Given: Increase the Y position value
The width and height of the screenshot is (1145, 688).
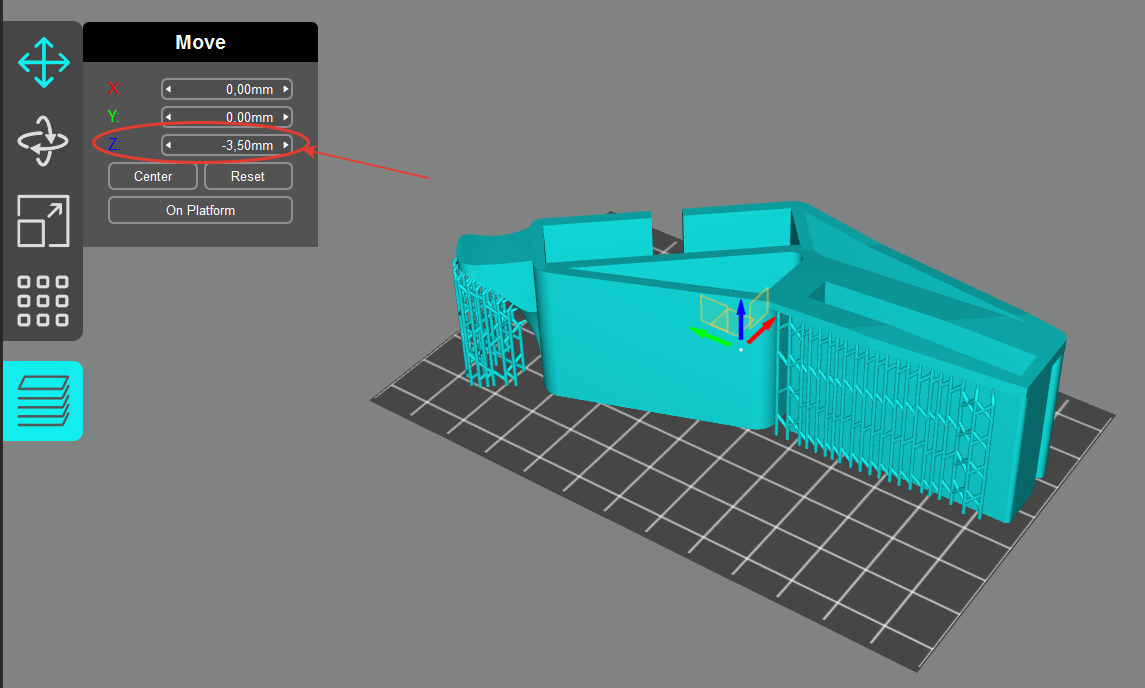Looking at the screenshot, I should (x=286, y=117).
